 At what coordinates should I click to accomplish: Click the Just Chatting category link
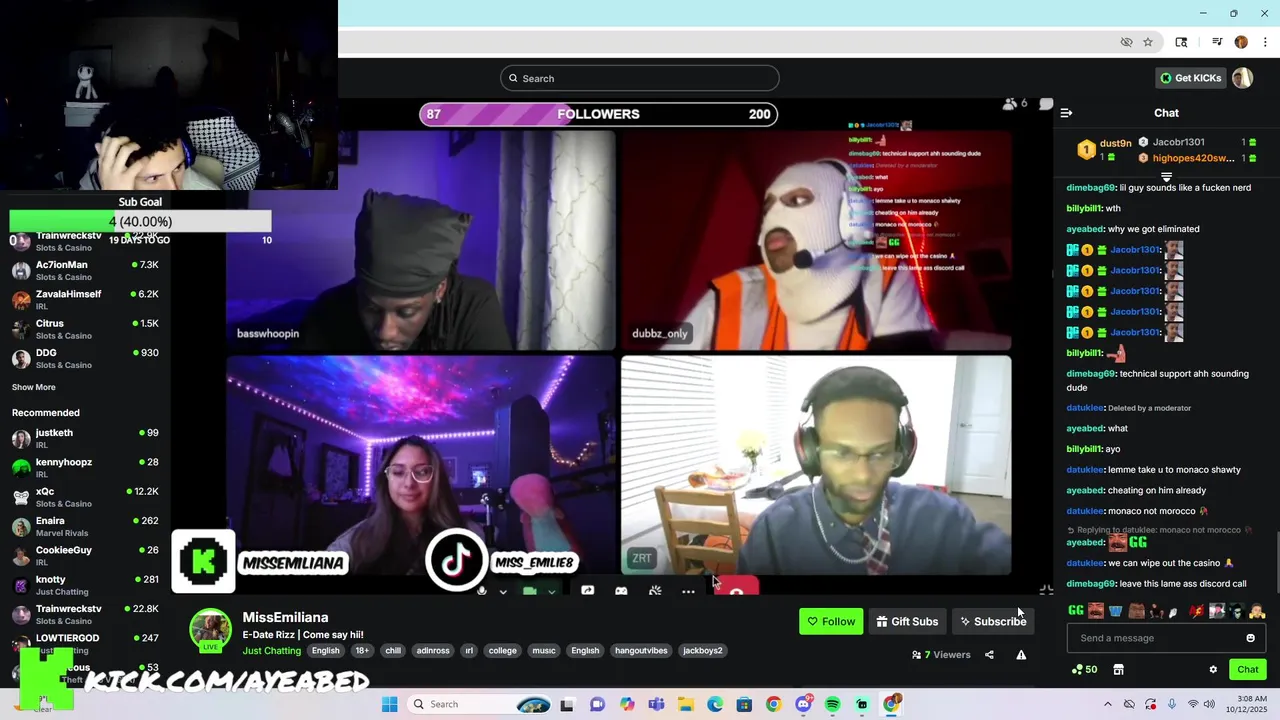click(x=272, y=650)
